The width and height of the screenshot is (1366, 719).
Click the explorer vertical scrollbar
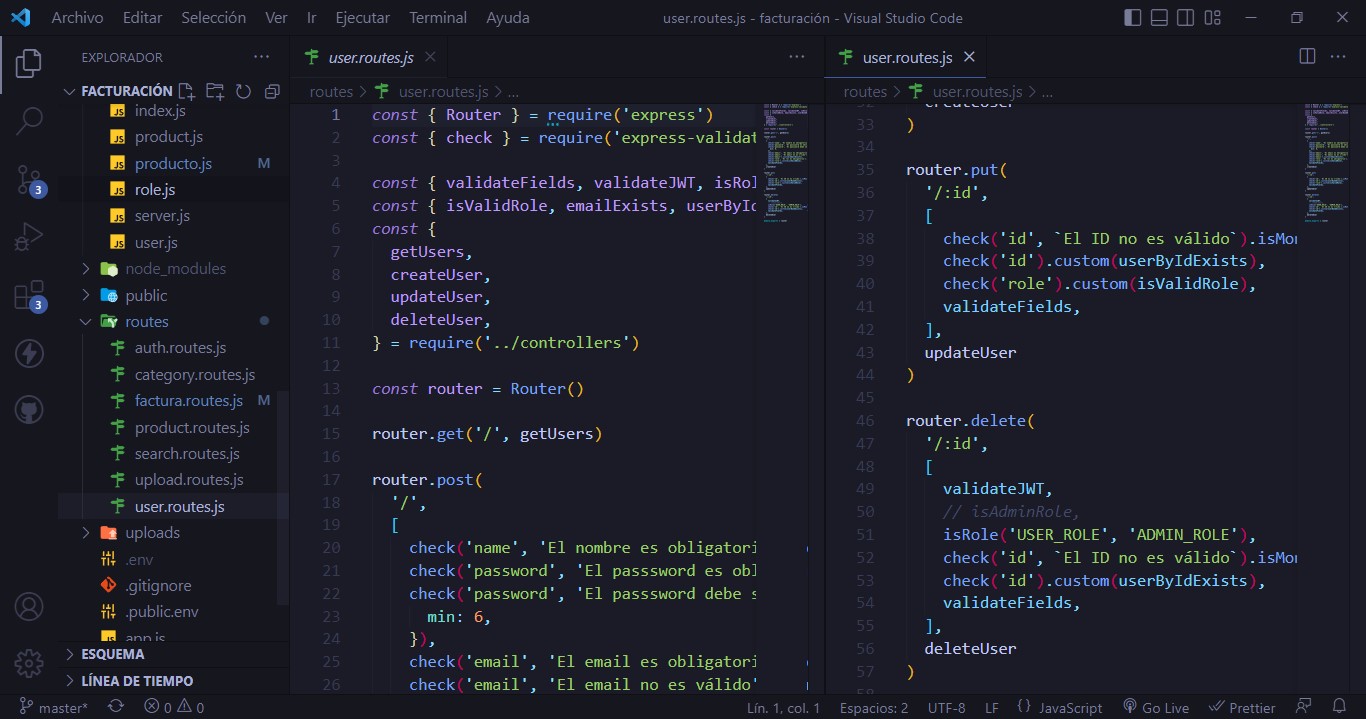pos(283,498)
